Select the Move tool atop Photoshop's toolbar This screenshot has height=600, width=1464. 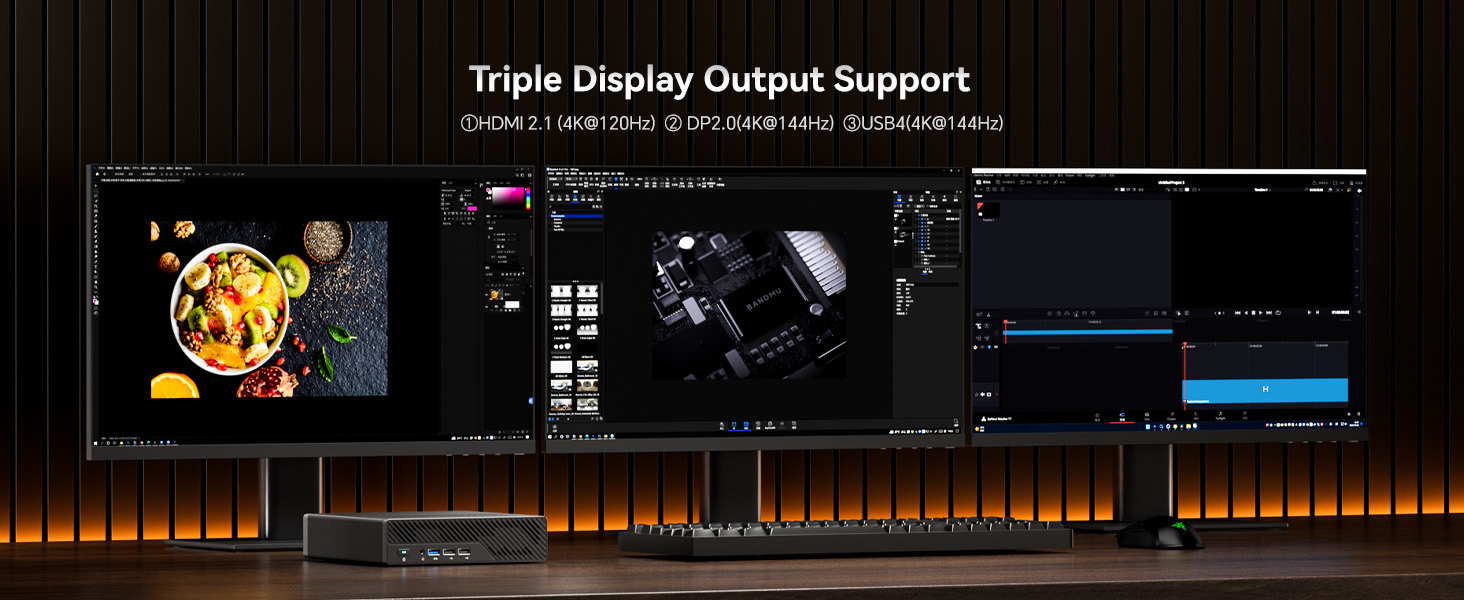[x=96, y=186]
